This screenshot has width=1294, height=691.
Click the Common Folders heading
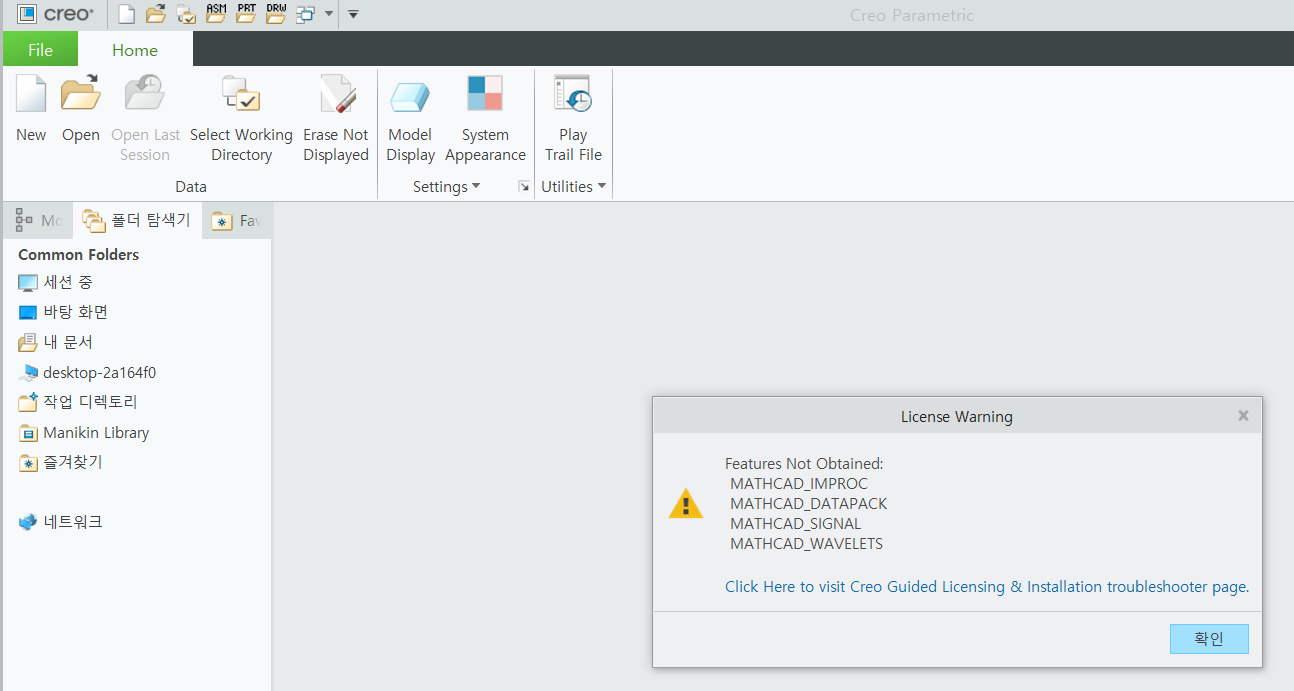(x=78, y=255)
